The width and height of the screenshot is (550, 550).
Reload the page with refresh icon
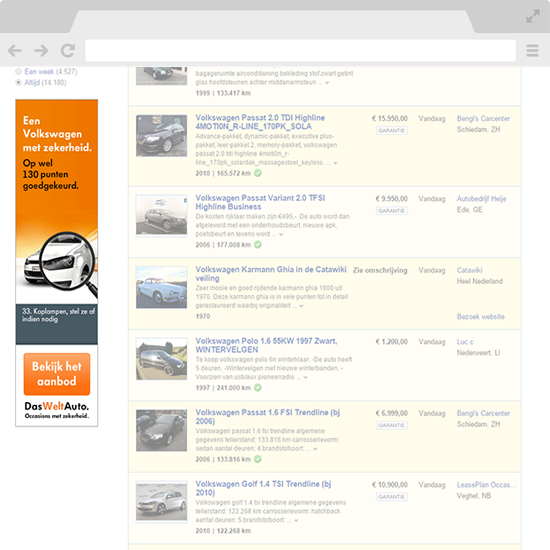tap(68, 51)
